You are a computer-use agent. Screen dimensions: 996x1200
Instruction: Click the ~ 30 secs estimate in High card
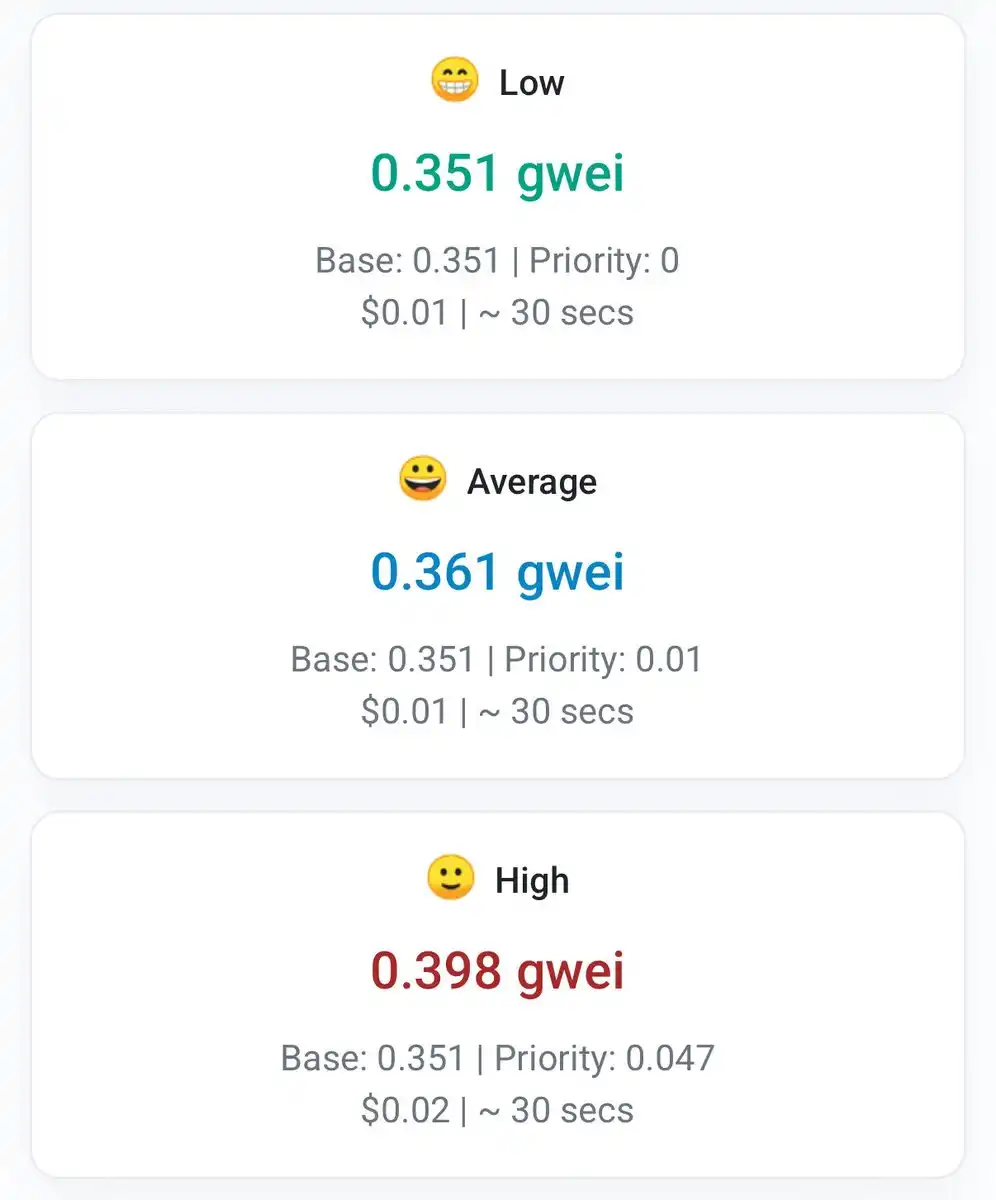click(559, 1110)
